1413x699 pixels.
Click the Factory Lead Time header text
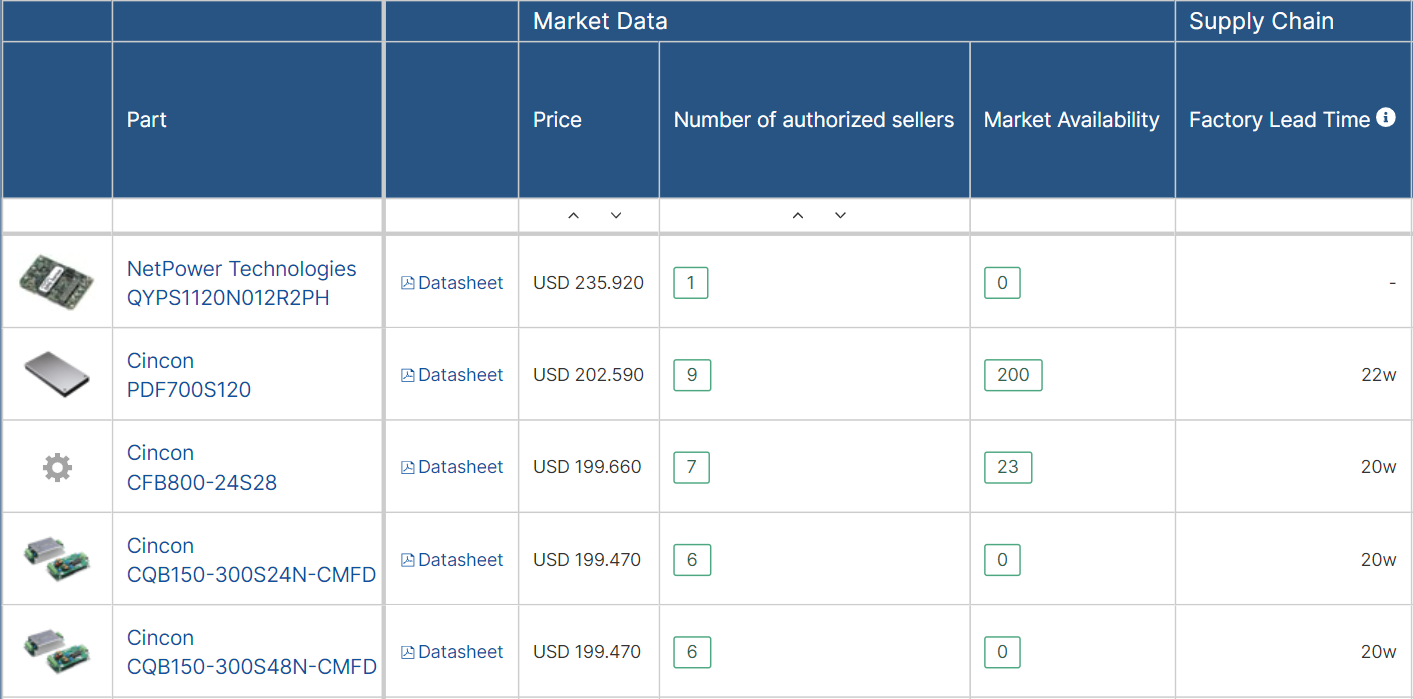[x=1279, y=120]
